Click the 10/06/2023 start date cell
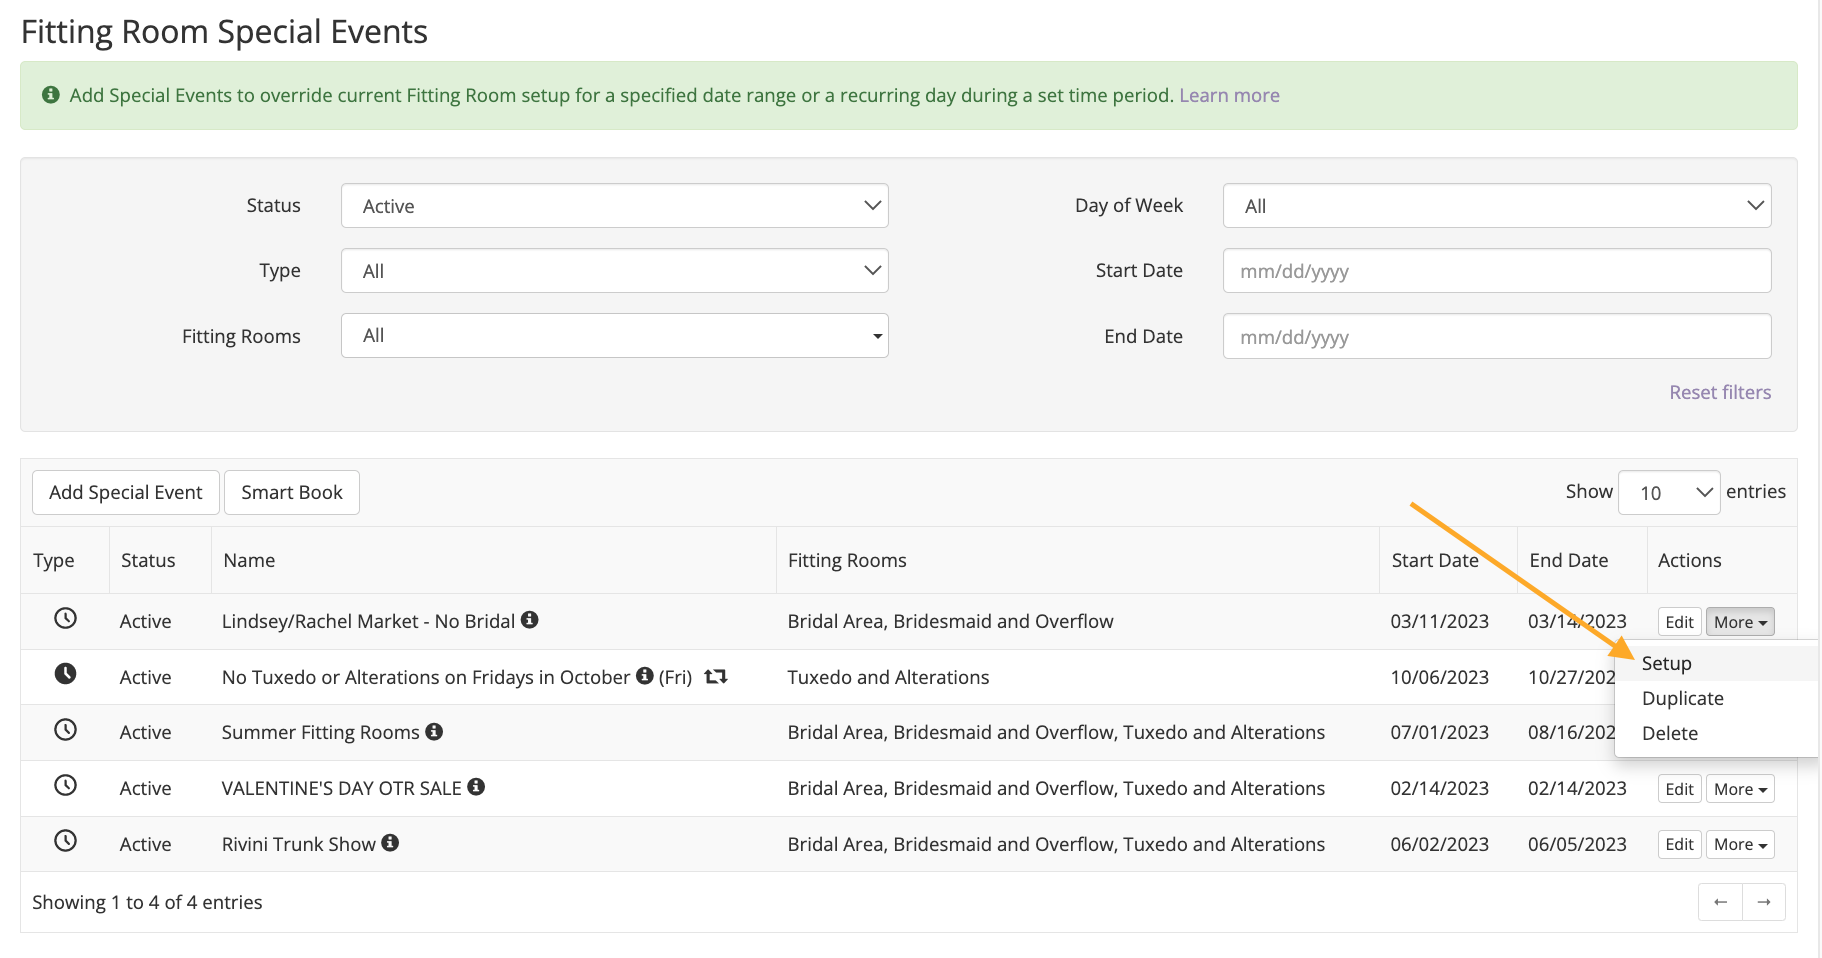The image size is (1822, 958). pos(1440,678)
